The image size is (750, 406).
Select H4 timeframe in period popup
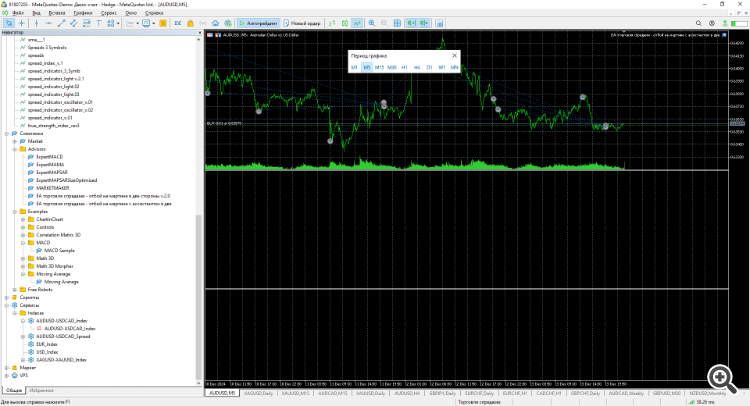point(417,67)
